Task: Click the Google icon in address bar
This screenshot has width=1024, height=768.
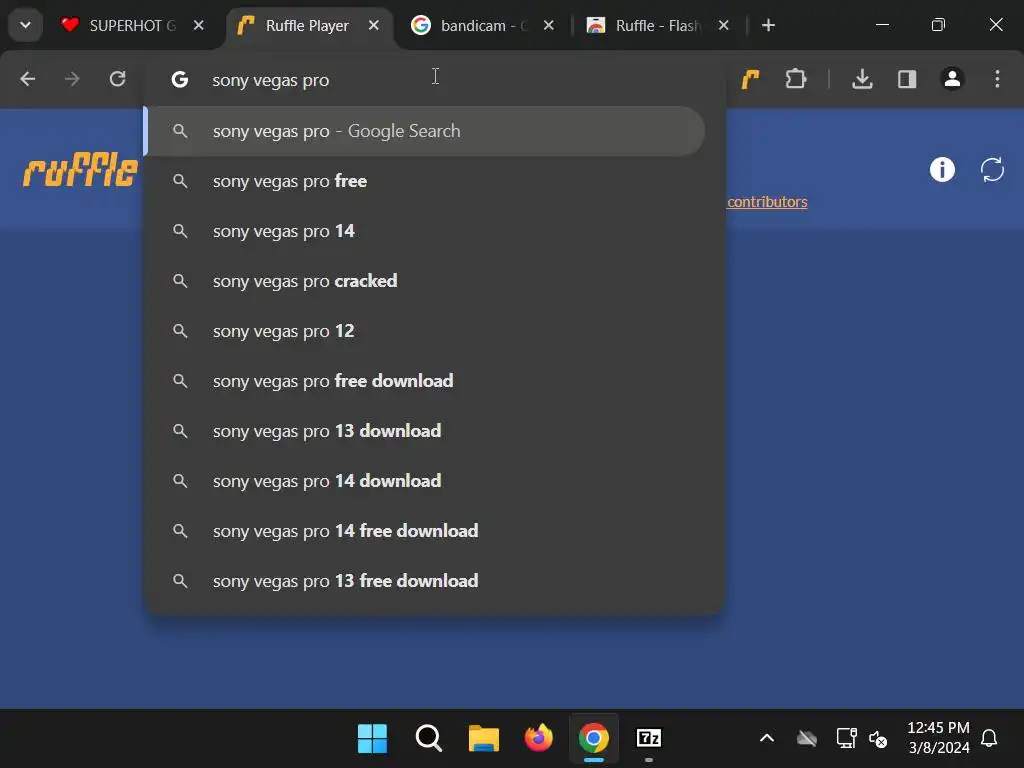Action: pyautogui.click(x=180, y=80)
